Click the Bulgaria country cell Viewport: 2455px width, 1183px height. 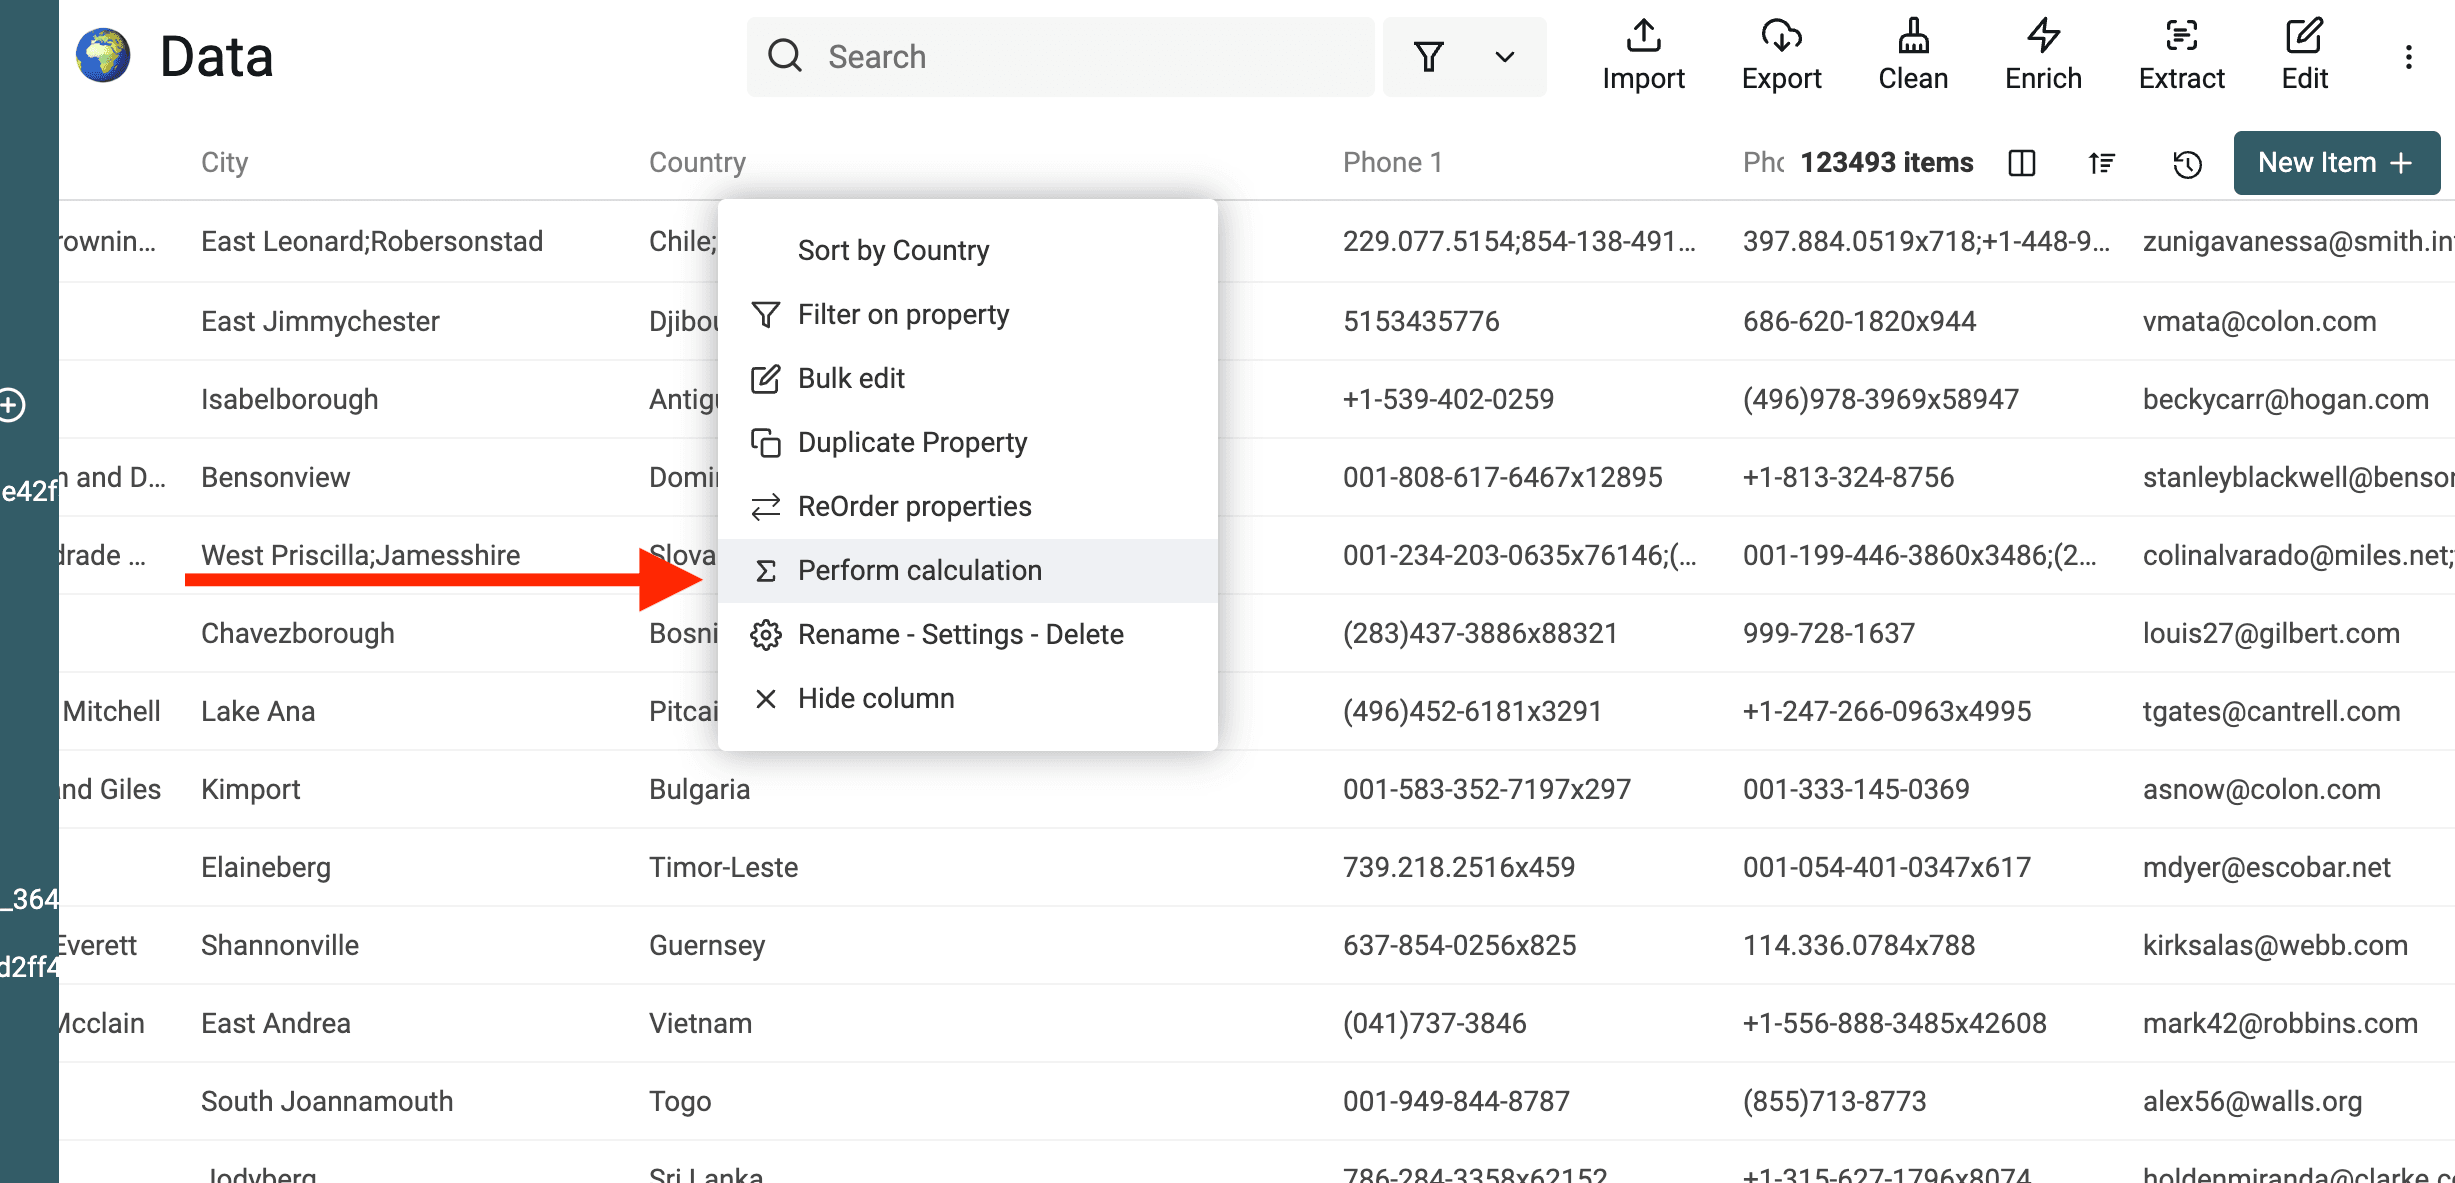click(x=699, y=789)
